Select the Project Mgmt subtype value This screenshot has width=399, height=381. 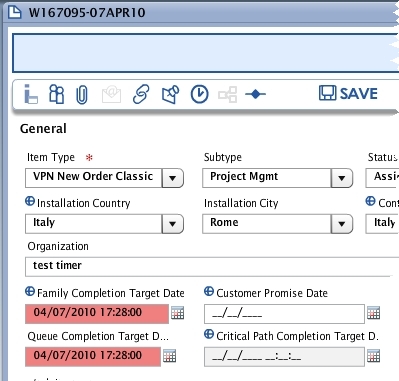(244, 176)
